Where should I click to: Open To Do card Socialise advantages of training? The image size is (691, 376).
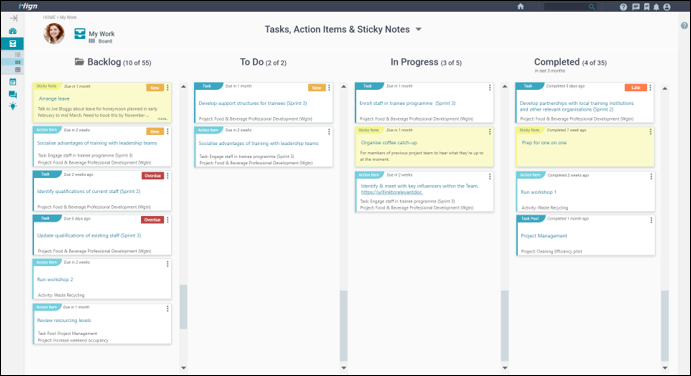[258, 143]
